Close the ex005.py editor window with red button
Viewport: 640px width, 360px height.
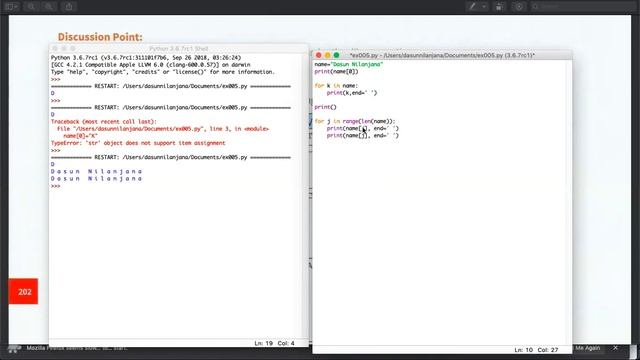(x=319, y=55)
